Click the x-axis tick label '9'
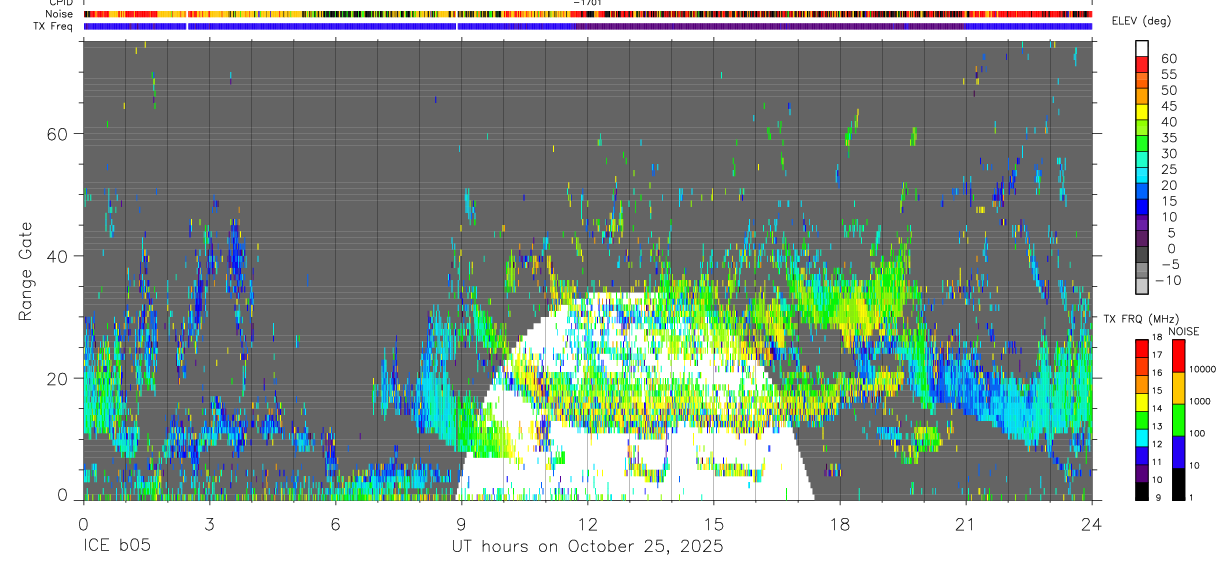The width and height of the screenshot is (1228, 567). point(462,524)
